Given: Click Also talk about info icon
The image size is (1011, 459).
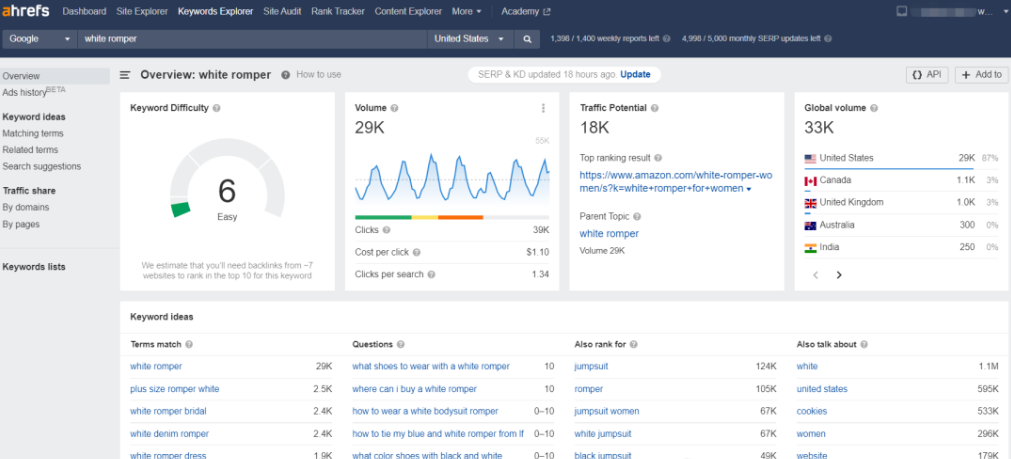Looking at the screenshot, I should (x=864, y=345).
